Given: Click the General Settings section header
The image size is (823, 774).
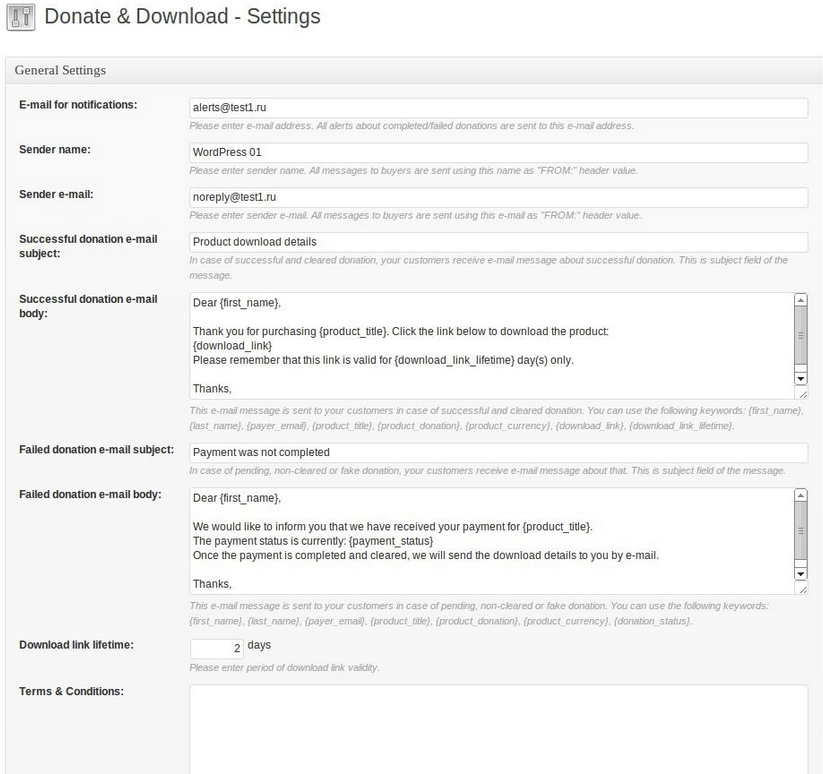Looking at the screenshot, I should (414, 70).
